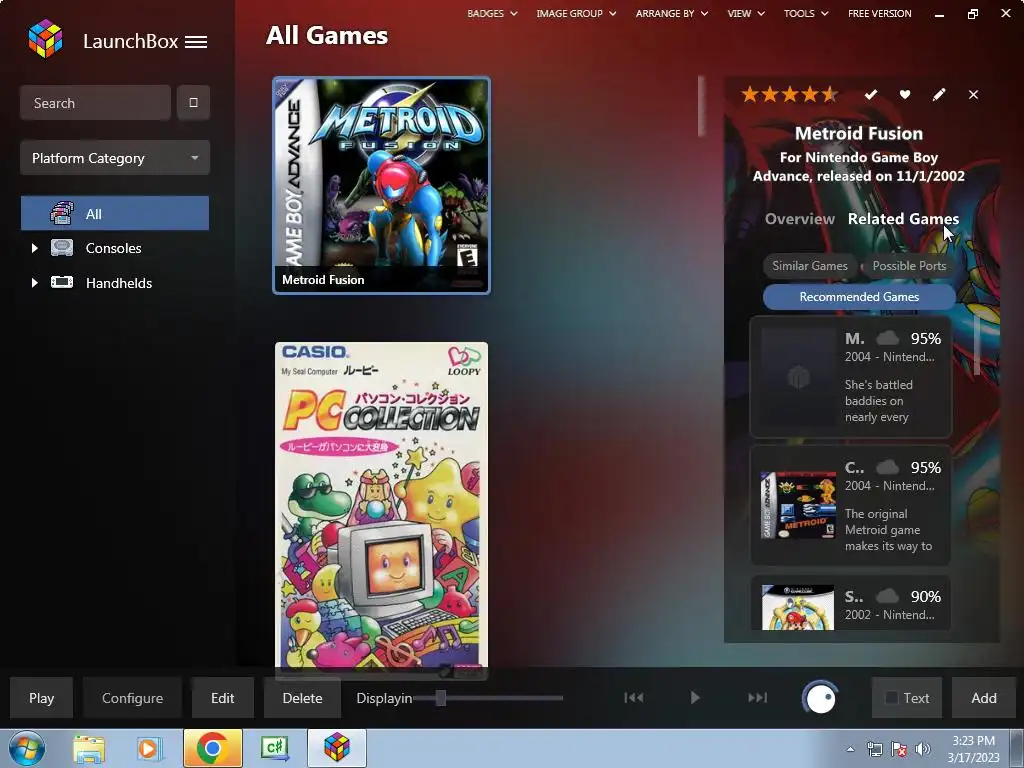Open File Explorer from taskbar
Image resolution: width=1024 pixels, height=768 pixels.
pos(89,748)
